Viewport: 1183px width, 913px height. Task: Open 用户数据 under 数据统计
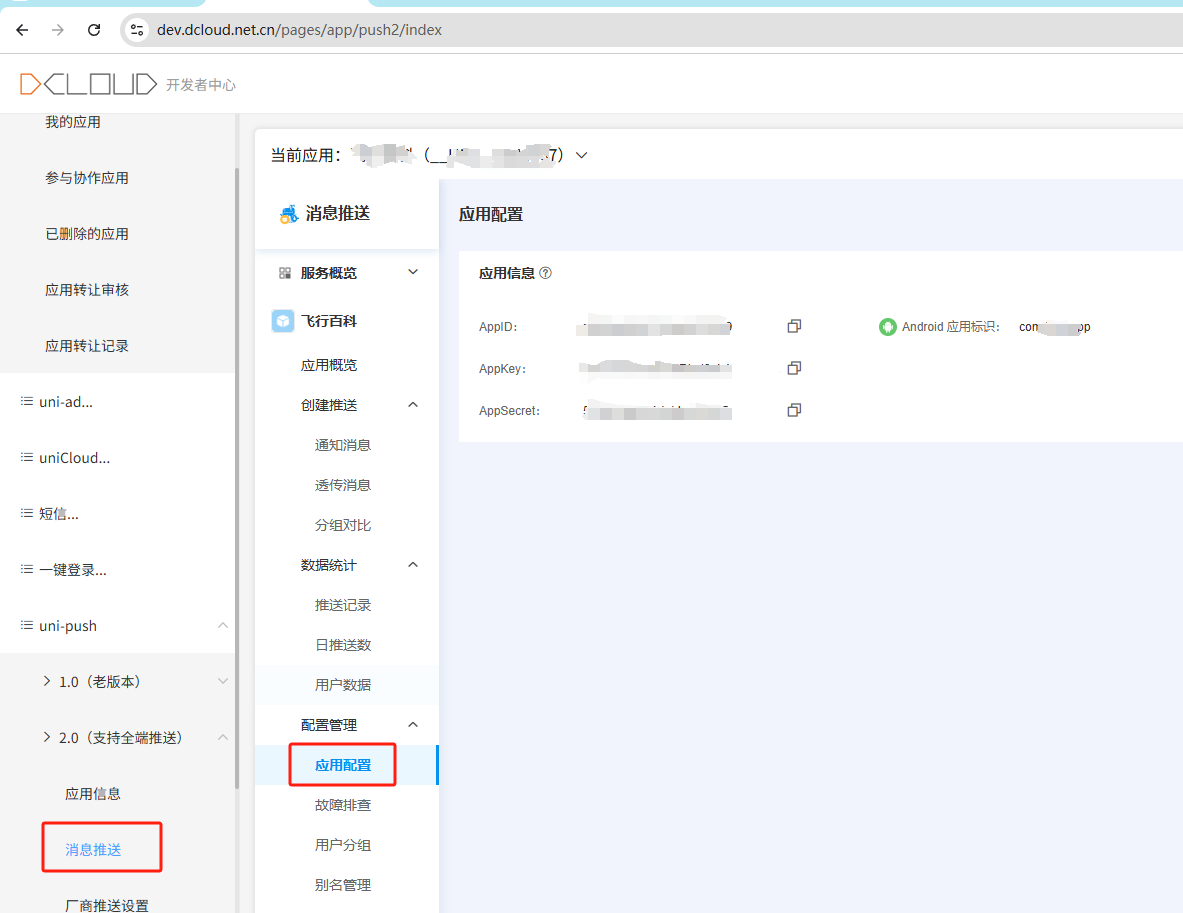343,685
